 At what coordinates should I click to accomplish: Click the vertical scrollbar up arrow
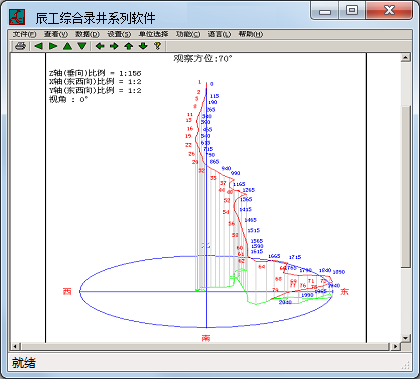click(405, 57)
